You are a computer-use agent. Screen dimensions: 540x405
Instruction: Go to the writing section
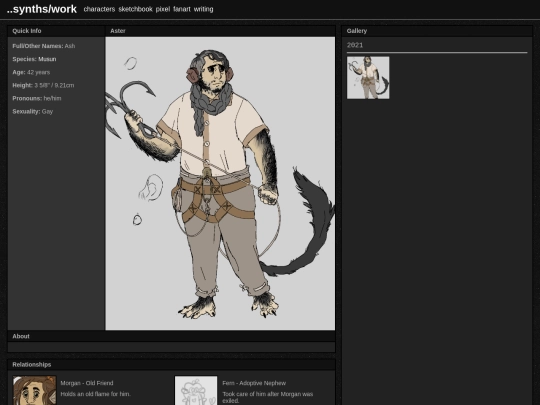[x=203, y=9]
